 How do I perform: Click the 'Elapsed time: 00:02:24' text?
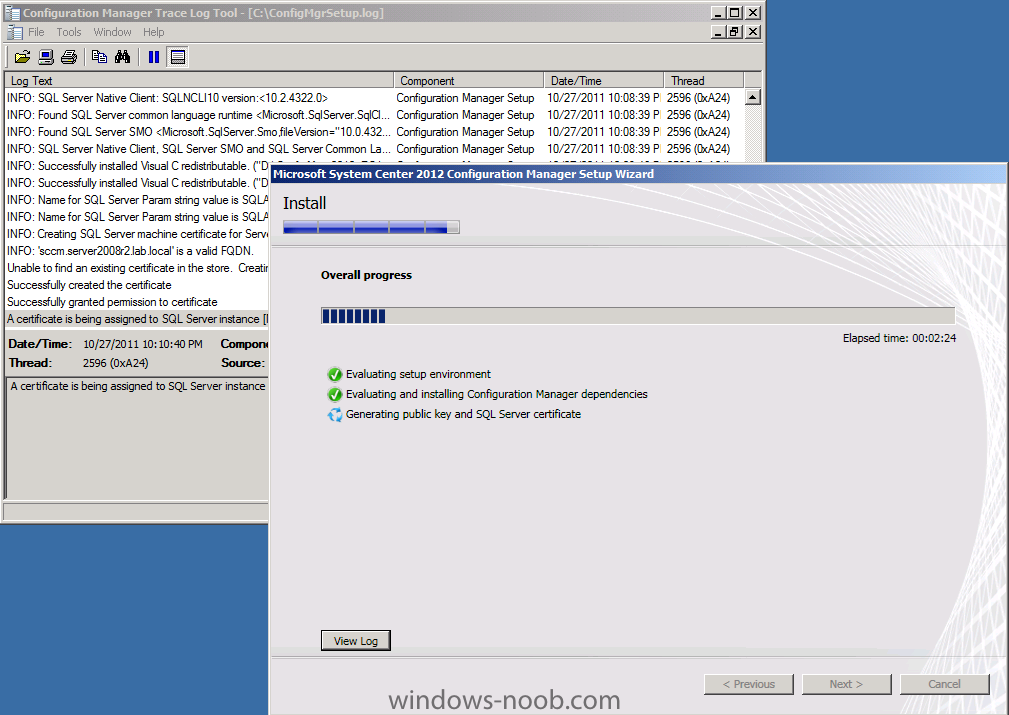tap(900, 338)
